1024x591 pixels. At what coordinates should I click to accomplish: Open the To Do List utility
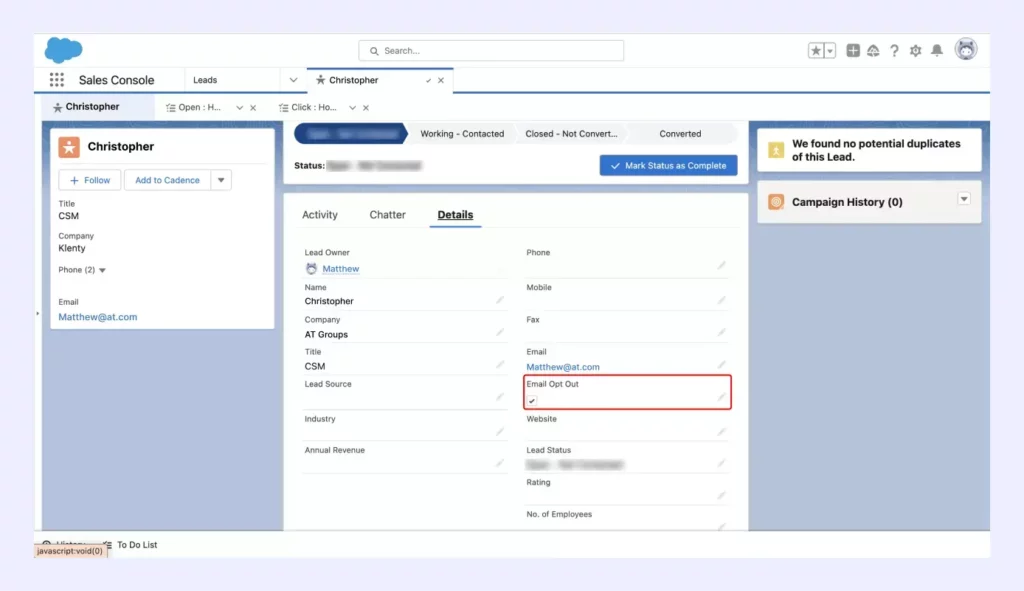131,545
